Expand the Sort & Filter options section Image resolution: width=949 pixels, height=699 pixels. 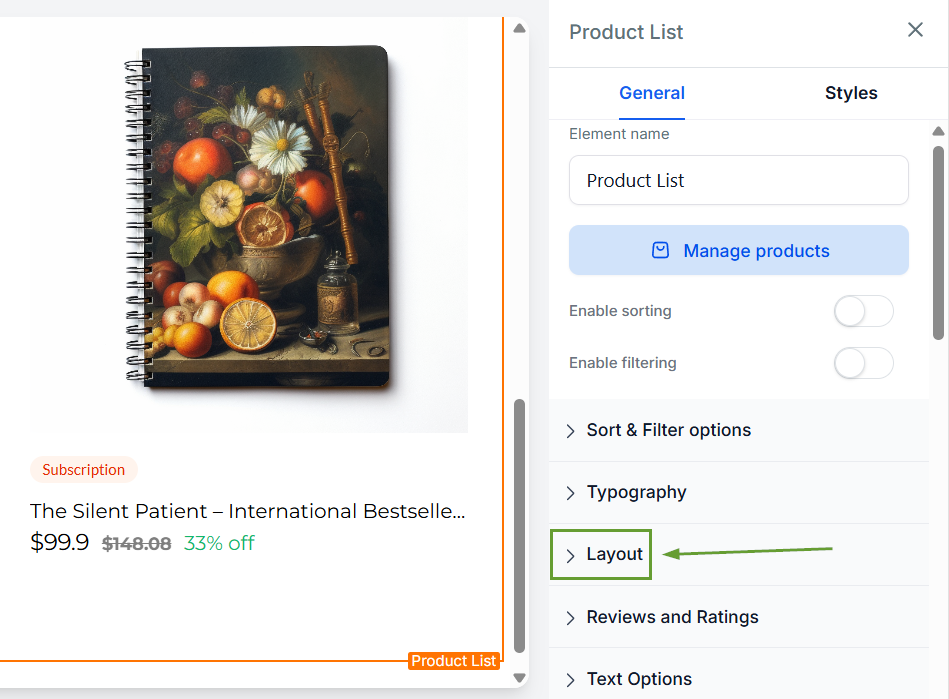click(x=668, y=431)
